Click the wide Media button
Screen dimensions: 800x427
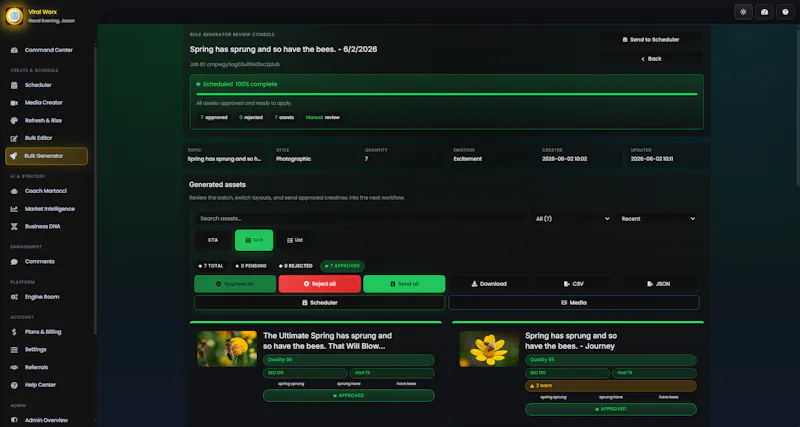[x=573, y=303]
